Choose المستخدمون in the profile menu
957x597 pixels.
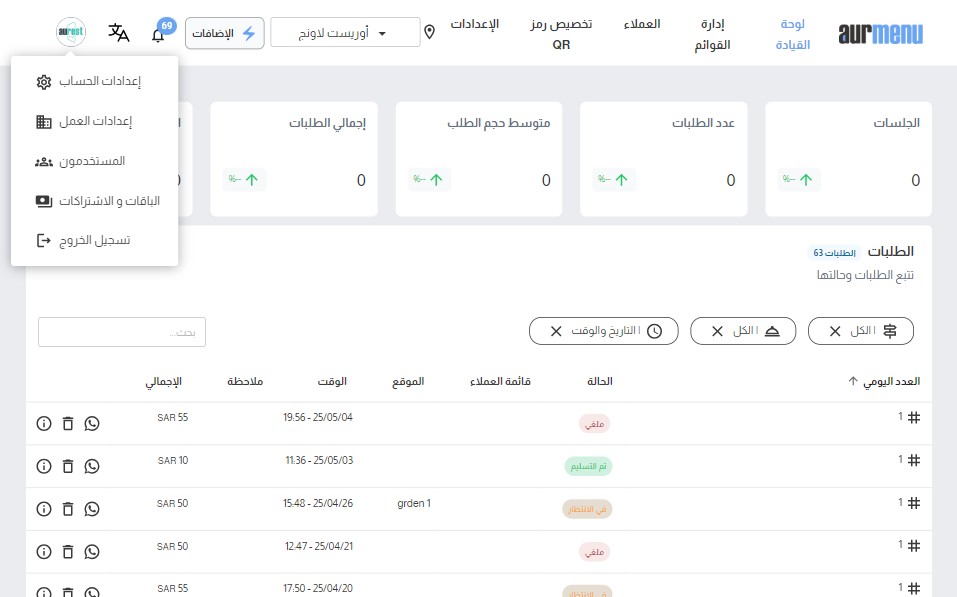95,161
